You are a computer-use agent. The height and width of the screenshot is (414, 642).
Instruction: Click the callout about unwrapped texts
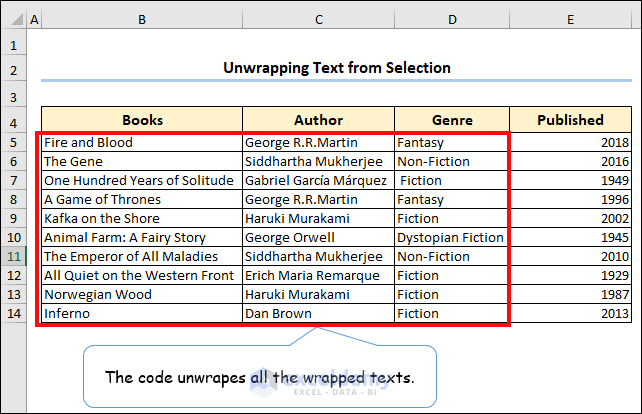point(259,378)
